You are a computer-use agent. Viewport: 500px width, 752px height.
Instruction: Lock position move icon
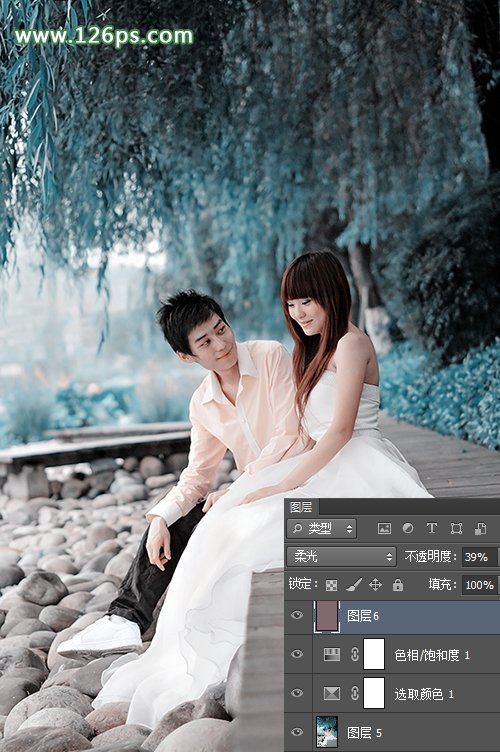click(x=375, y=585)
